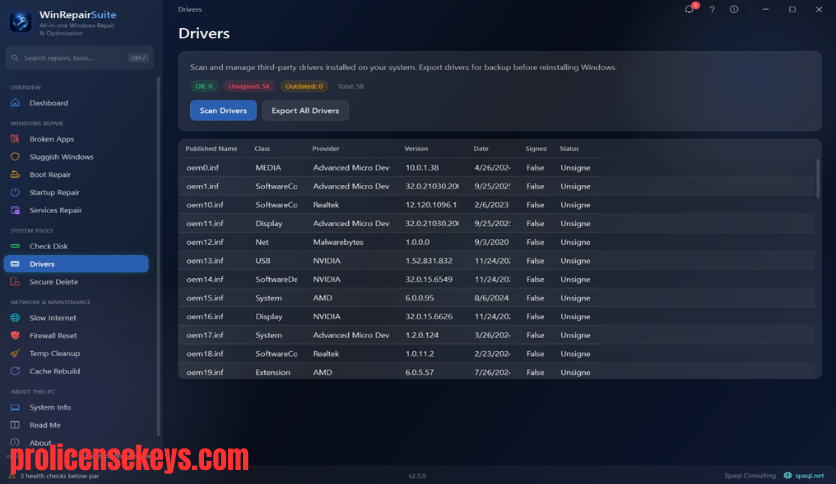Click the driver table vertical scrollbar

(x=818, y=179)
